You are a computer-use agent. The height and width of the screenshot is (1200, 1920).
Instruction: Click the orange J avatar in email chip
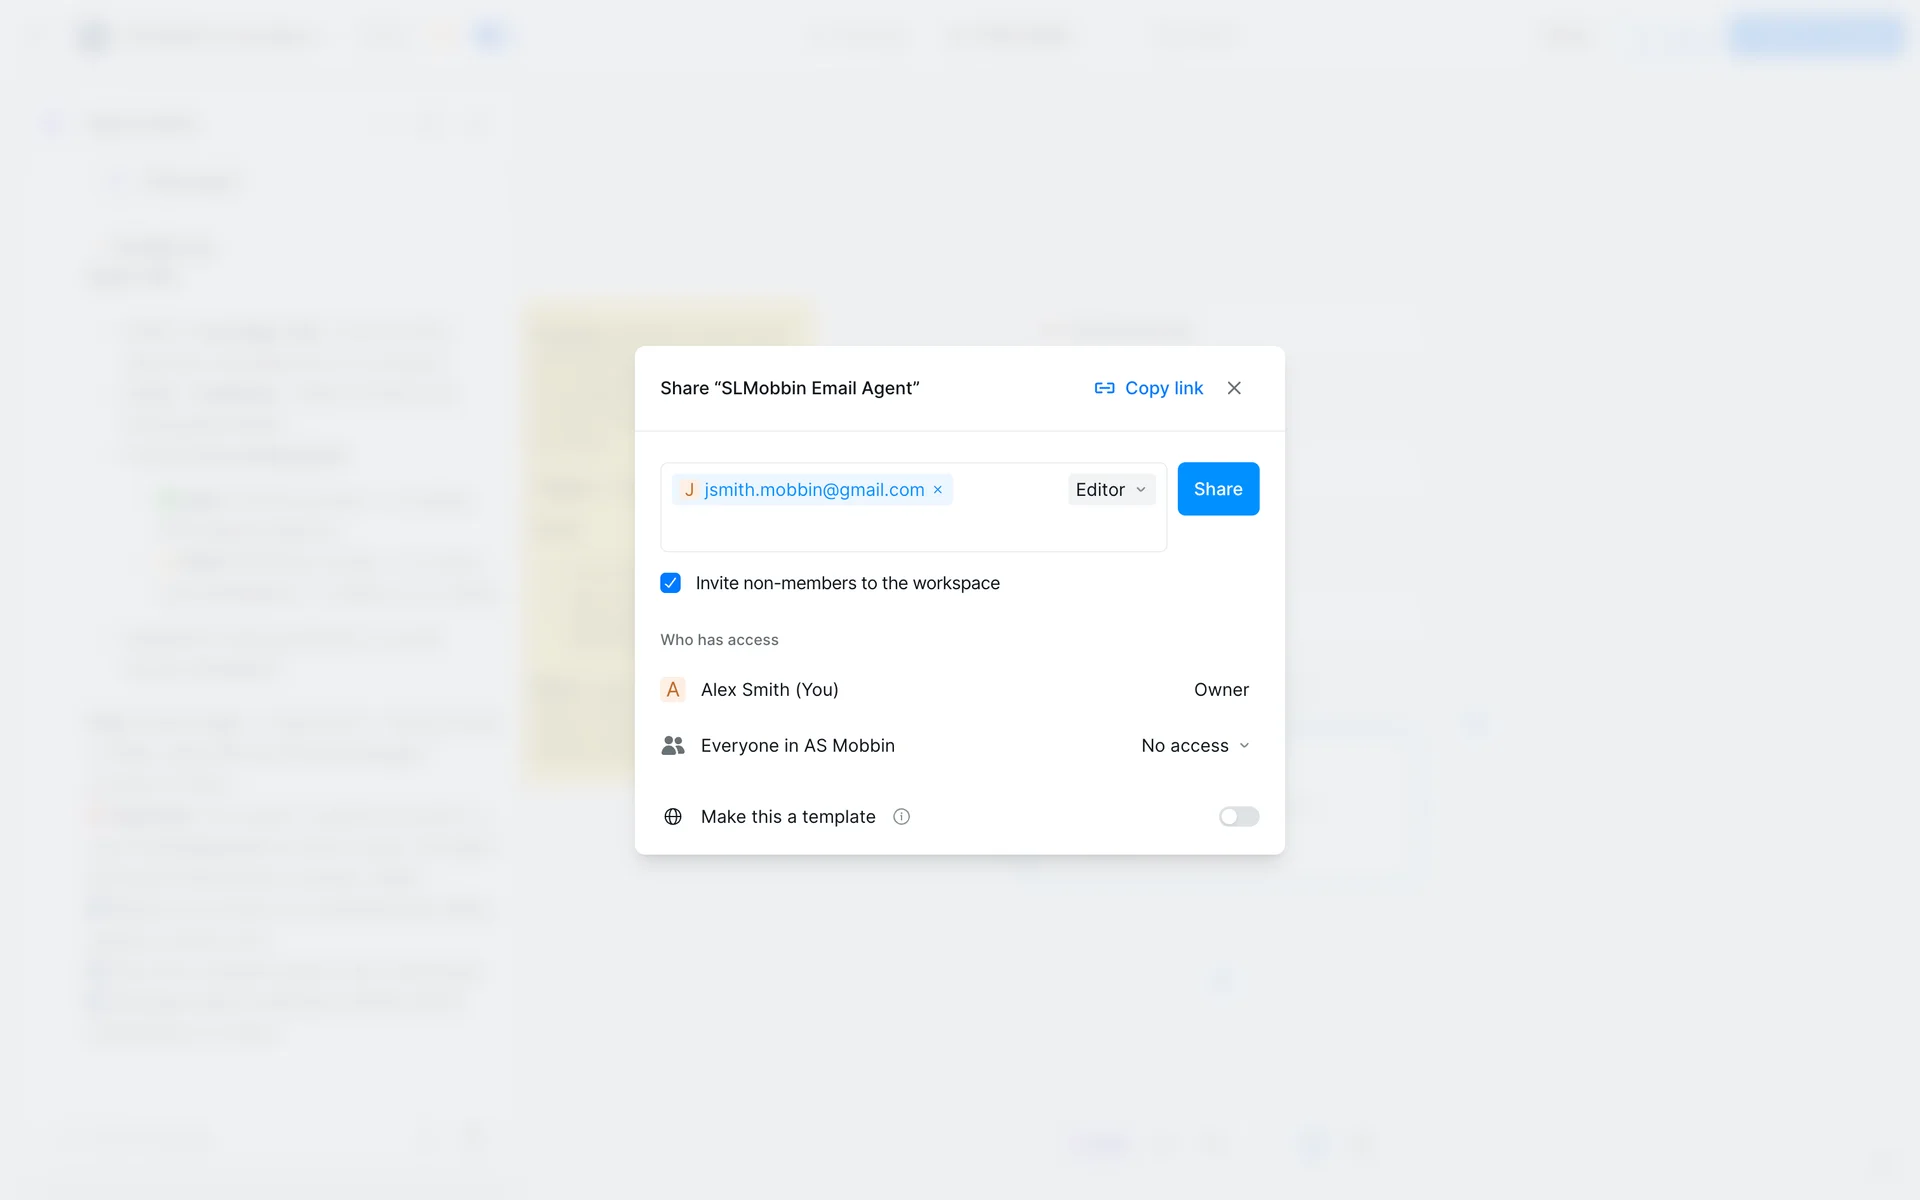click(x=689, y=490)
